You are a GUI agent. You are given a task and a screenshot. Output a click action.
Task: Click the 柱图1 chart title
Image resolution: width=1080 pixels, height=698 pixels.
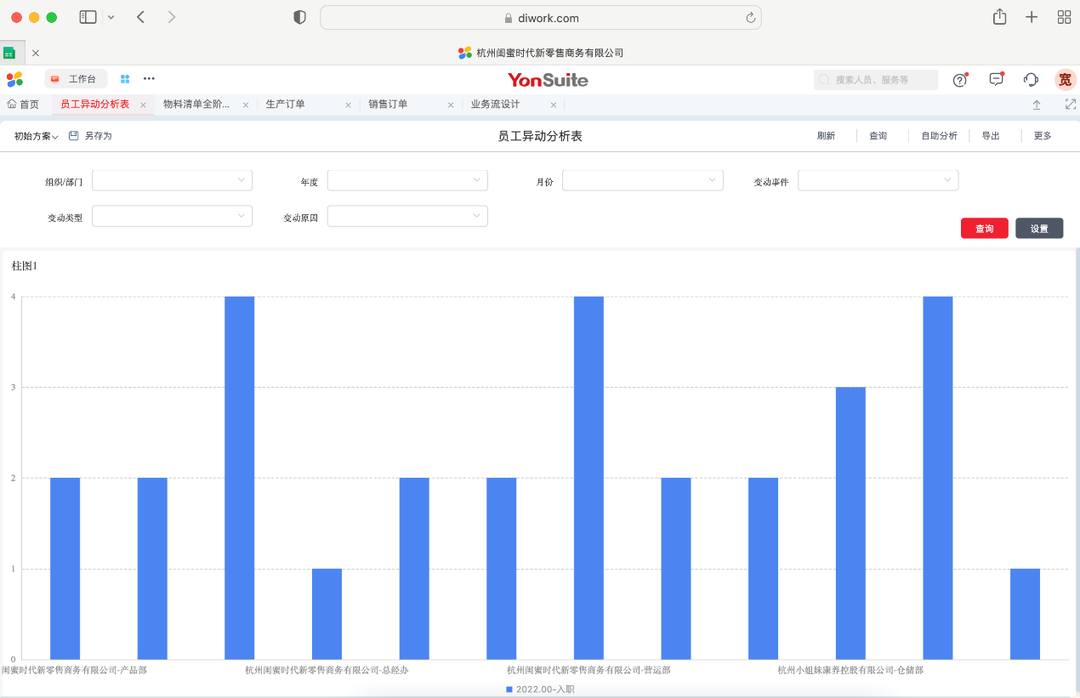click(x=25, y=266)
